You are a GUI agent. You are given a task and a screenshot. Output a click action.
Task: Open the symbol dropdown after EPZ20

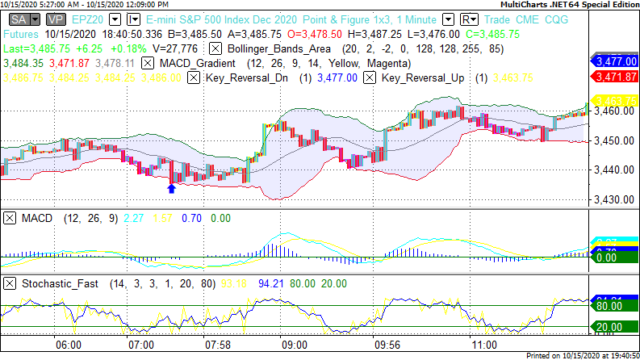coord(115,20)
